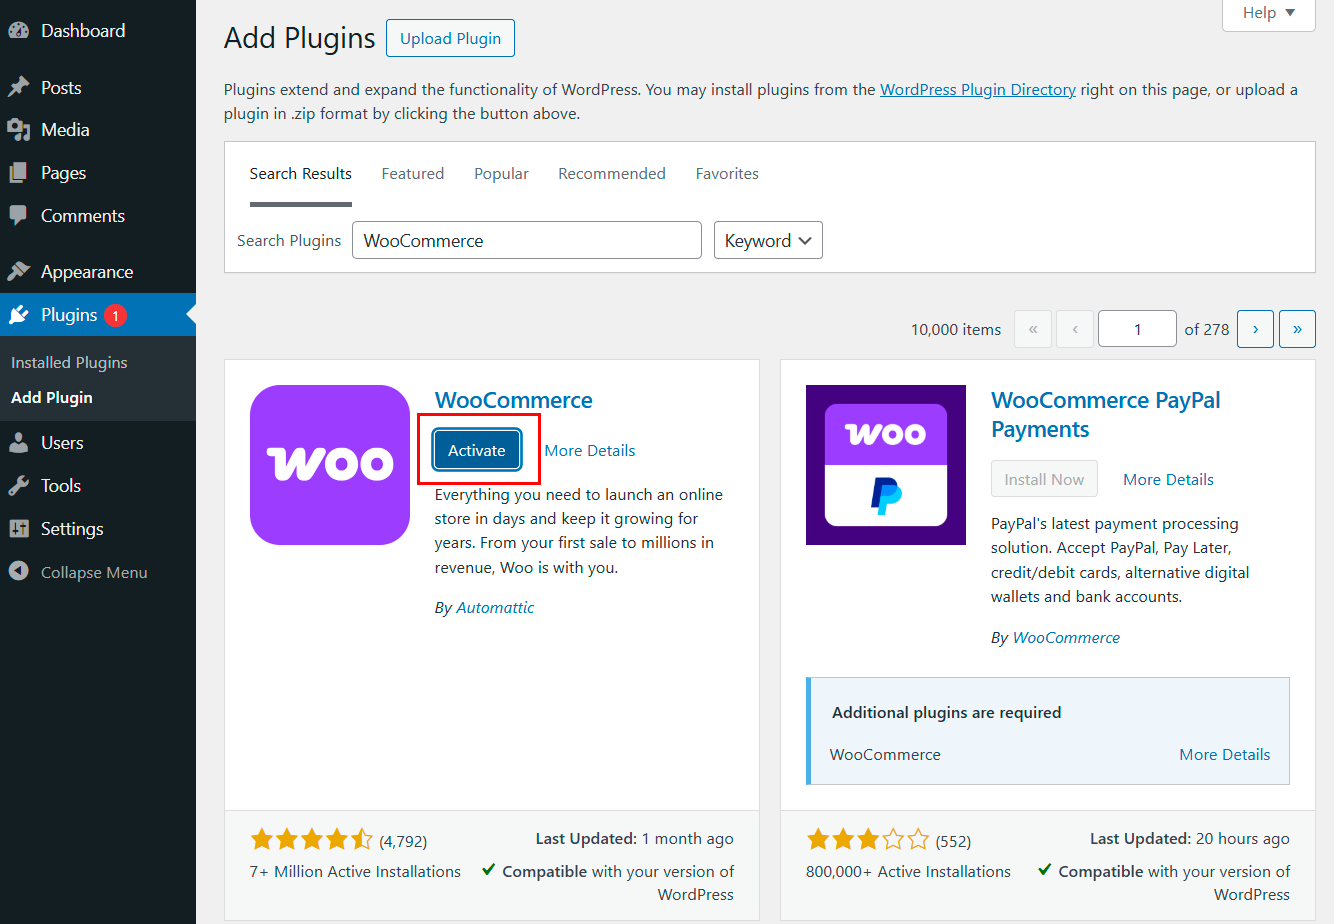Viewport: 1334px width, 924px height.
Task: Open WooCommerce PayPal Payments title link
Action: coord(1106,415)
